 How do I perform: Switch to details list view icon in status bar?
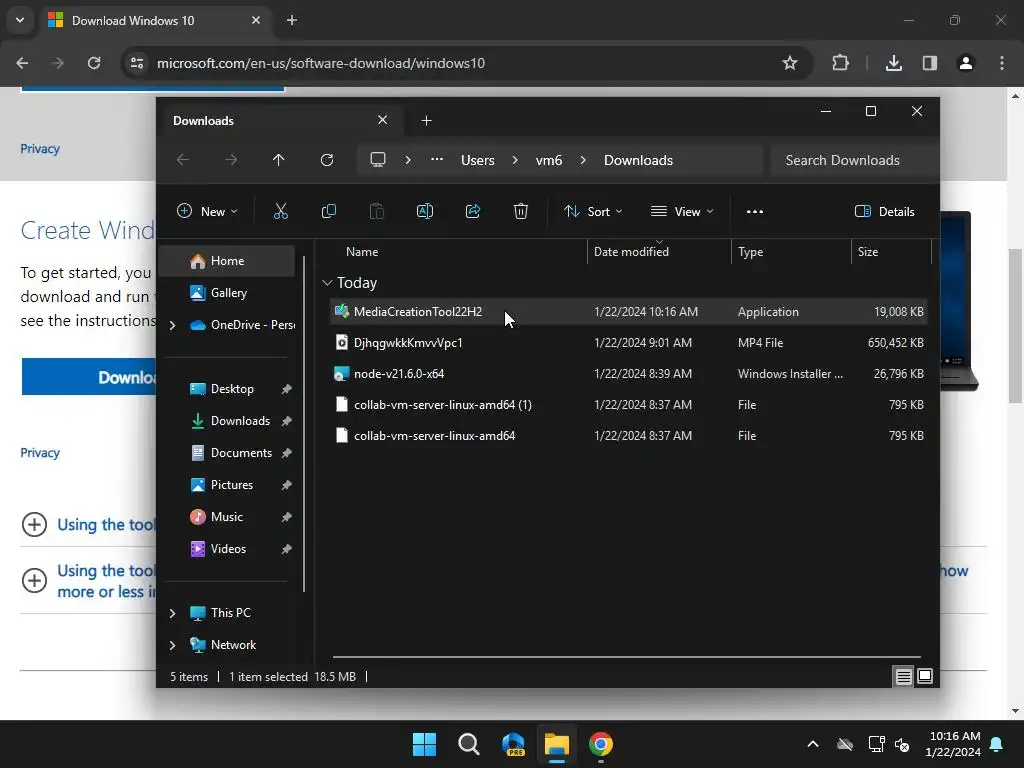tap(903, 677)
